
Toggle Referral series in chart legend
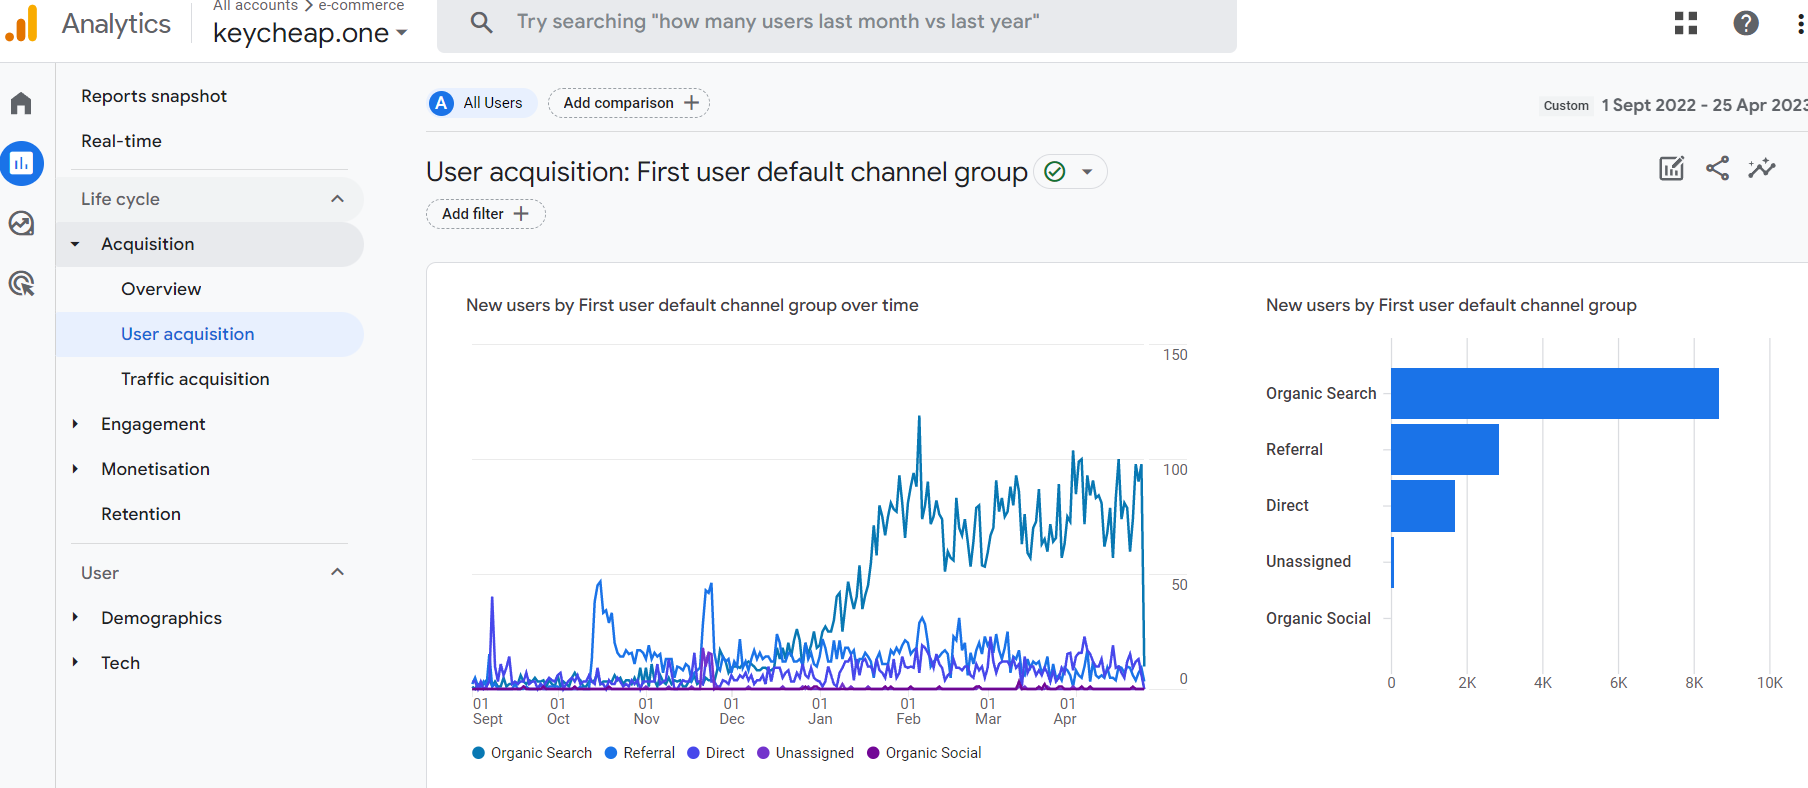pos(640,753)
